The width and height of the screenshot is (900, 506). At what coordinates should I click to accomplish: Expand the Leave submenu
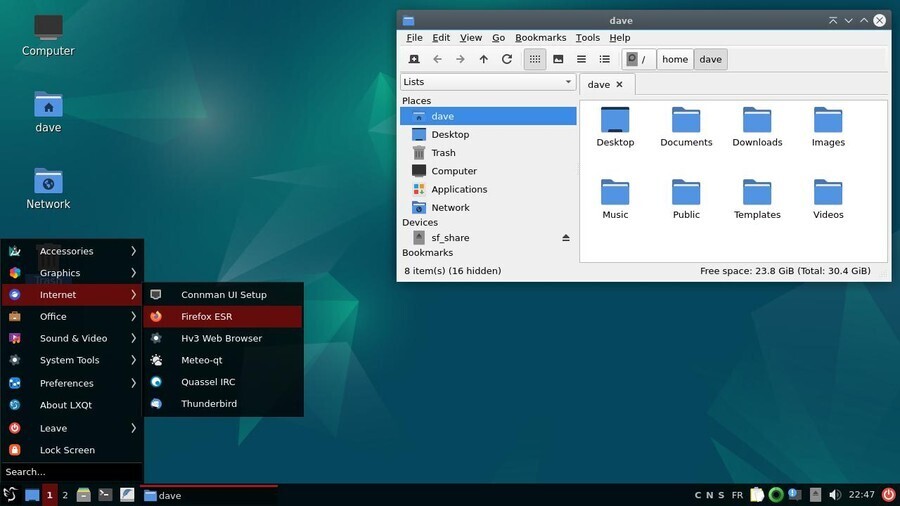click(72, 428)
